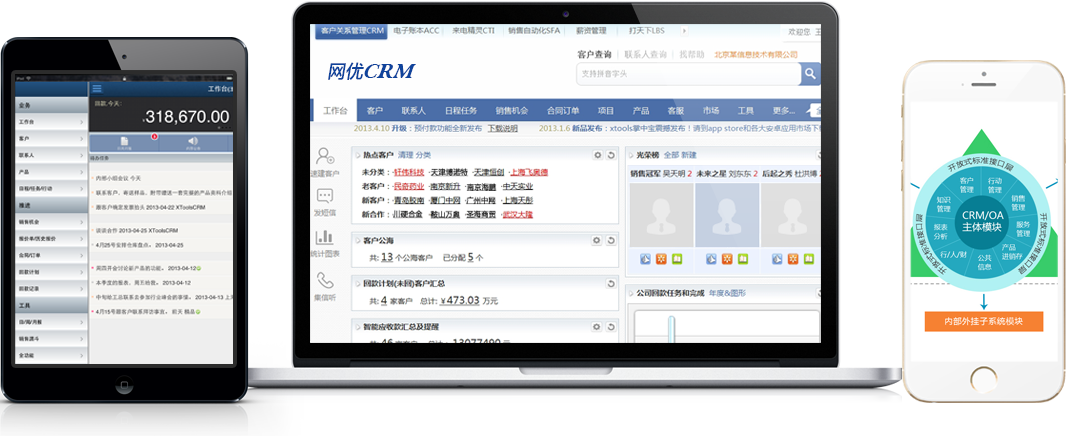Open the 发短信 send SMS icon
Screen dimensions: 1069x436
click(325, 197)
